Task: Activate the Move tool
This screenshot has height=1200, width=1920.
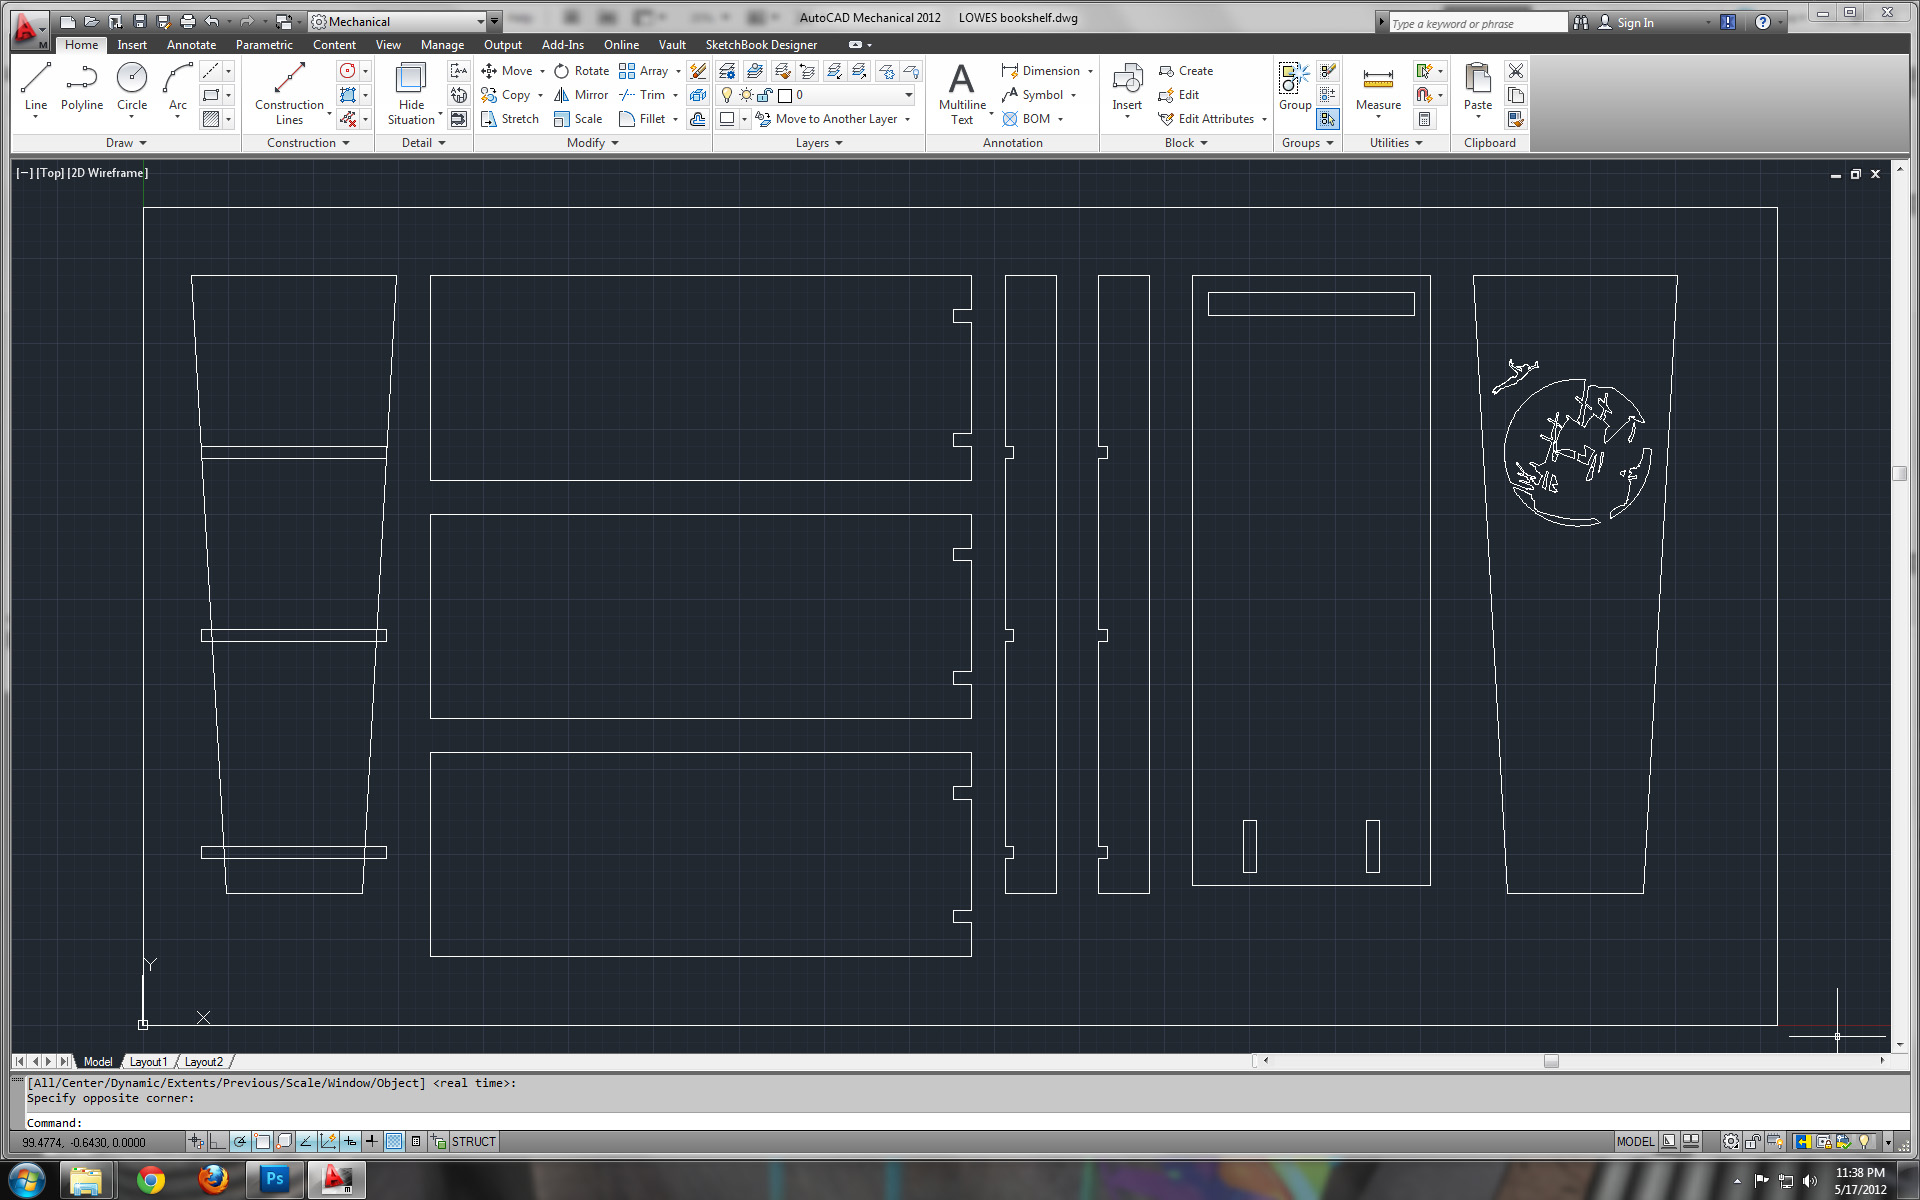Action: pos(507,71)
